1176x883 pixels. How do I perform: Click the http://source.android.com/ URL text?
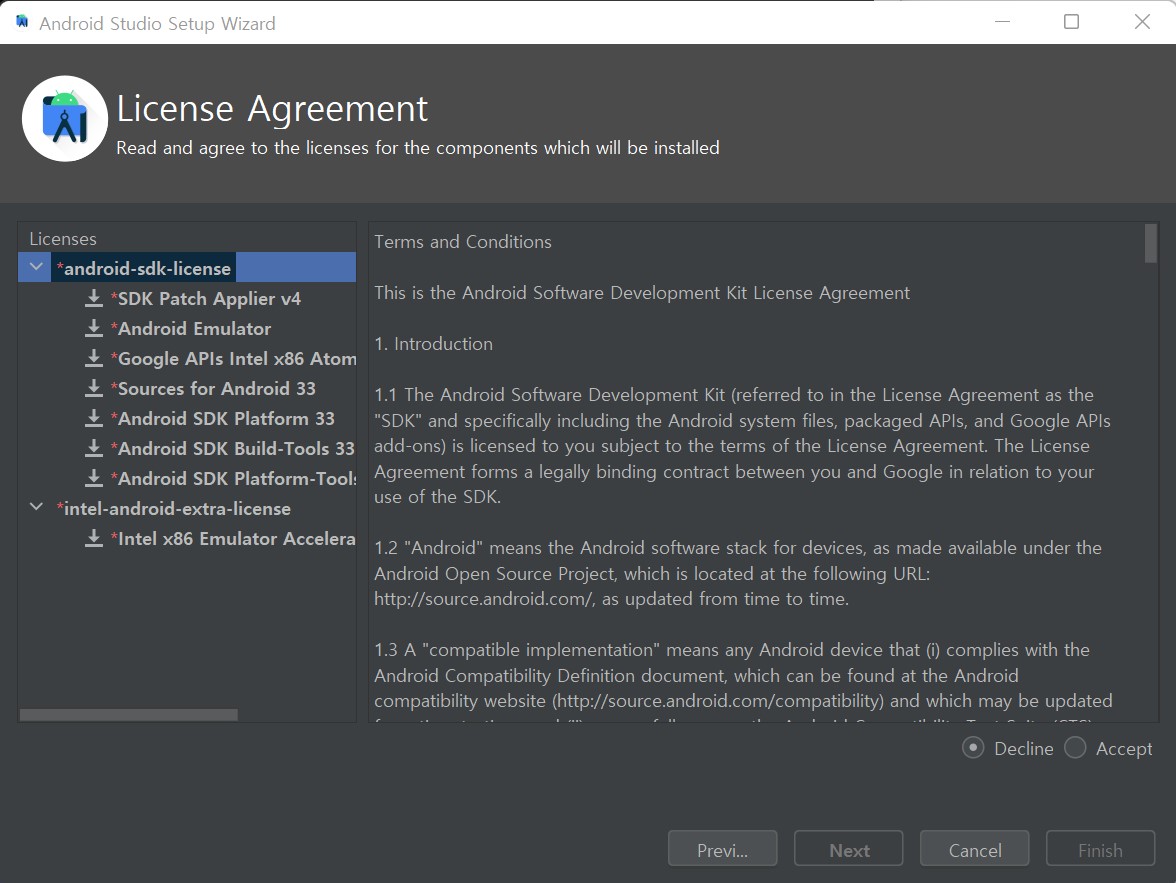tap(484, 599)
